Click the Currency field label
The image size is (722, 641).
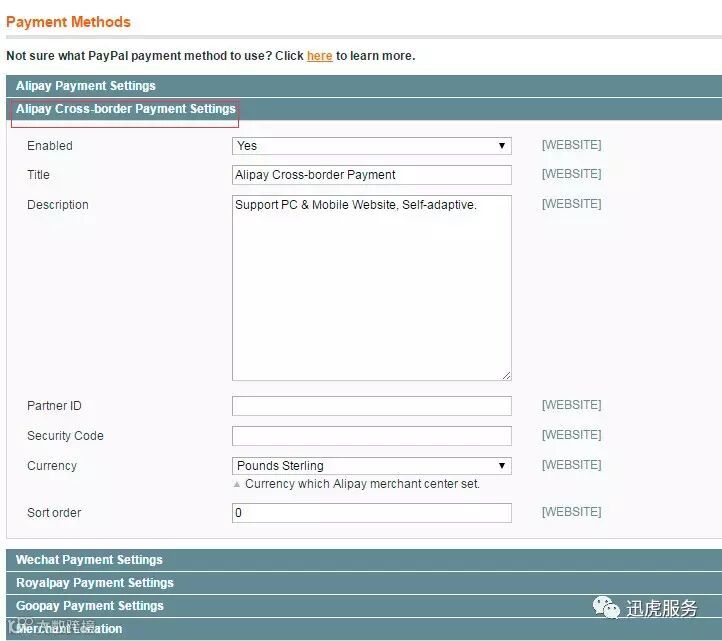[52, 466]
